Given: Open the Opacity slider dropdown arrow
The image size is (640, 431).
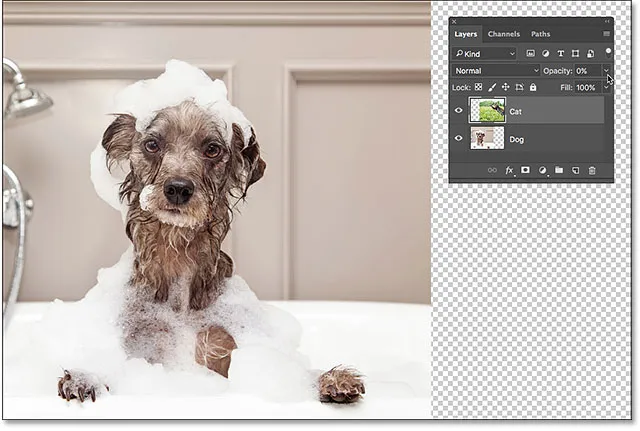Looking at the screenshot, I should (x=606, y=71).
